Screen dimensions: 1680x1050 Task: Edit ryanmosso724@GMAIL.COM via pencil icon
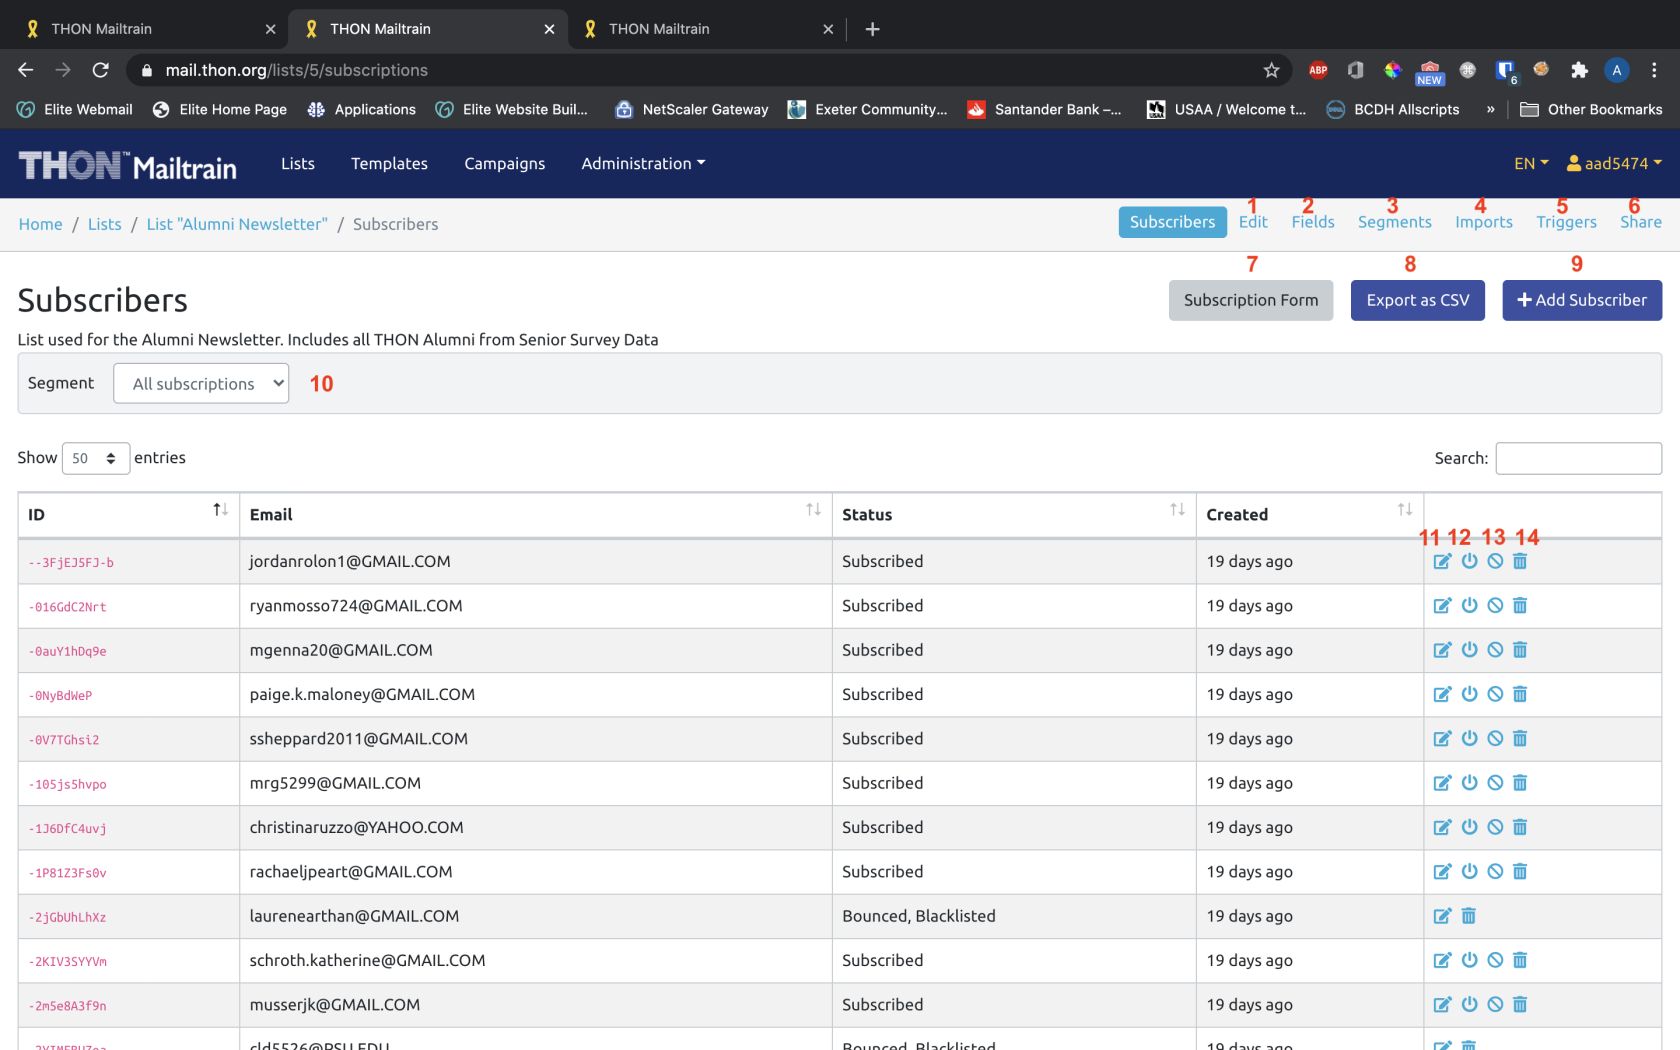pos(1442,605)
